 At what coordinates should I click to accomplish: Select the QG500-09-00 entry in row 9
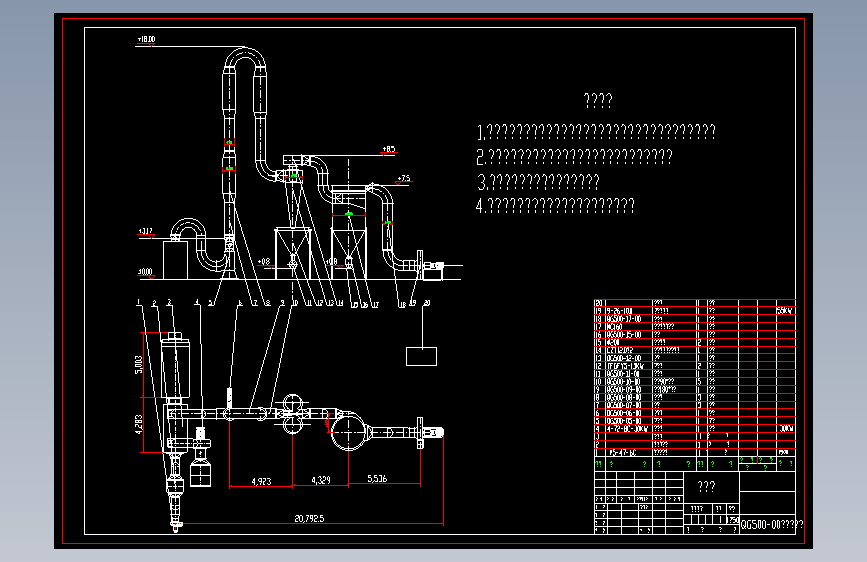coord(624,389)
